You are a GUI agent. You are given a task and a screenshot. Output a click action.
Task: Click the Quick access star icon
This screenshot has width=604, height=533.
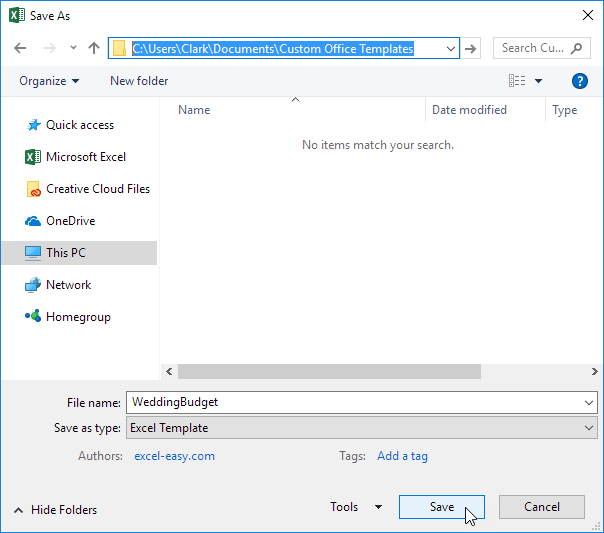pos(34,125)
